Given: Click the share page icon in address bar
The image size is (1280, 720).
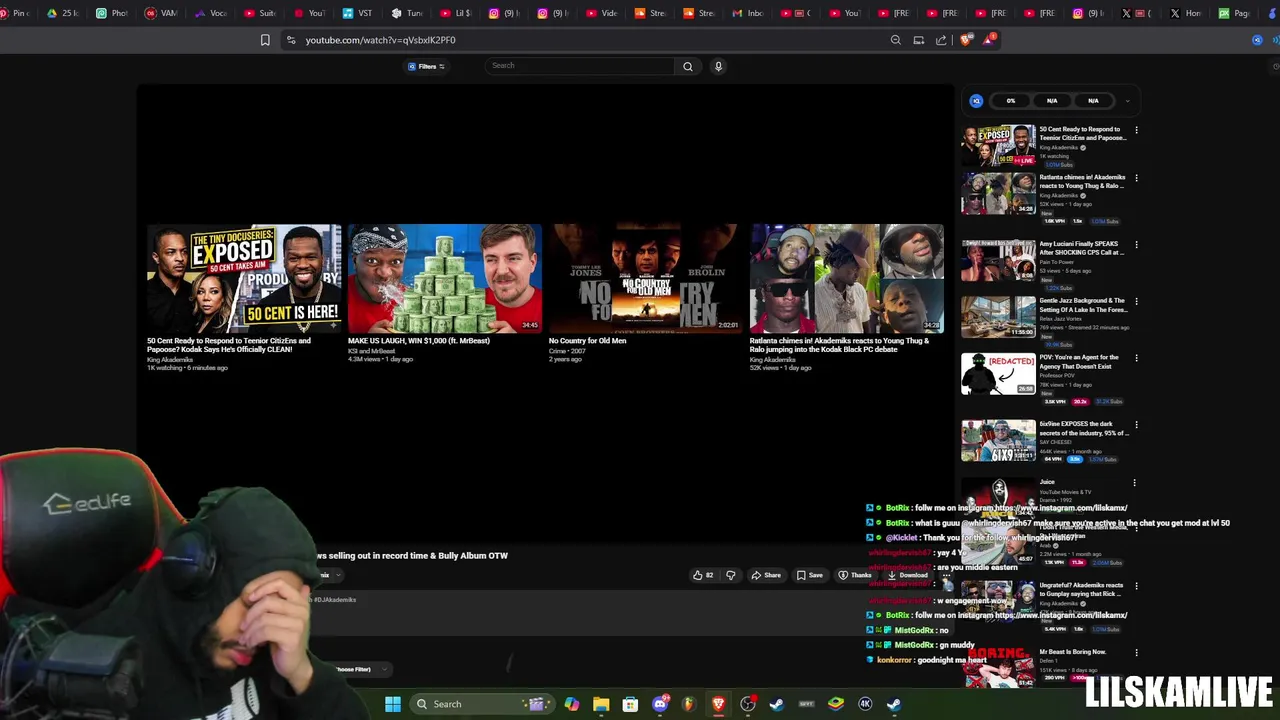Looking at the screenshot, I should tap(941, 40).
